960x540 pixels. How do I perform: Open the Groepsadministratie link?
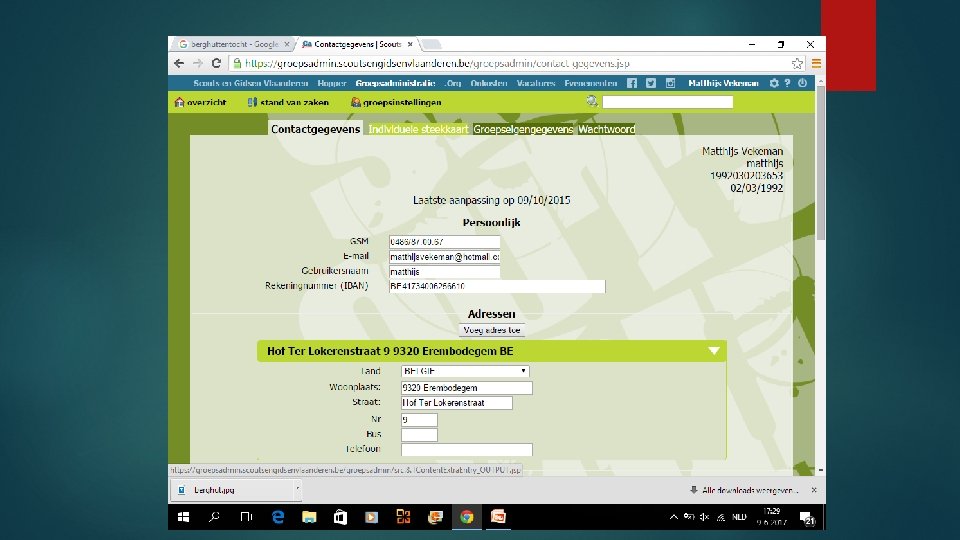[x=396, y=83]
